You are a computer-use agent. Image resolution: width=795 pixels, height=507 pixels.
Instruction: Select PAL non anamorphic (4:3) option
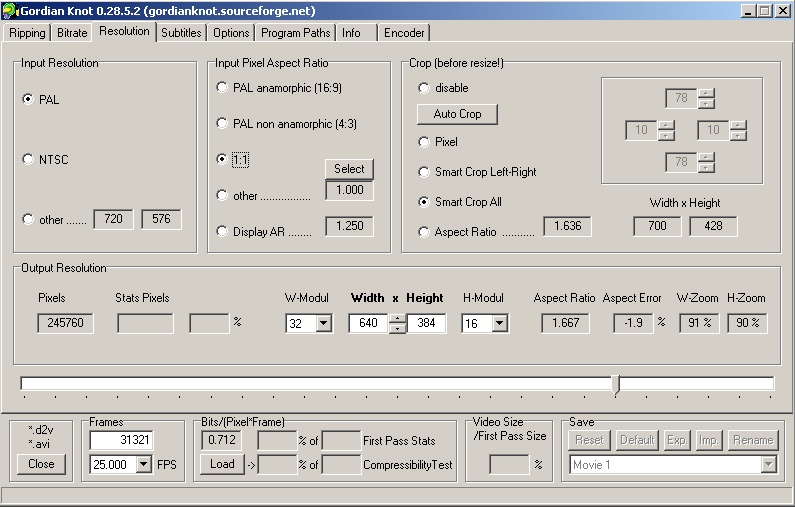tap(222, 123)
